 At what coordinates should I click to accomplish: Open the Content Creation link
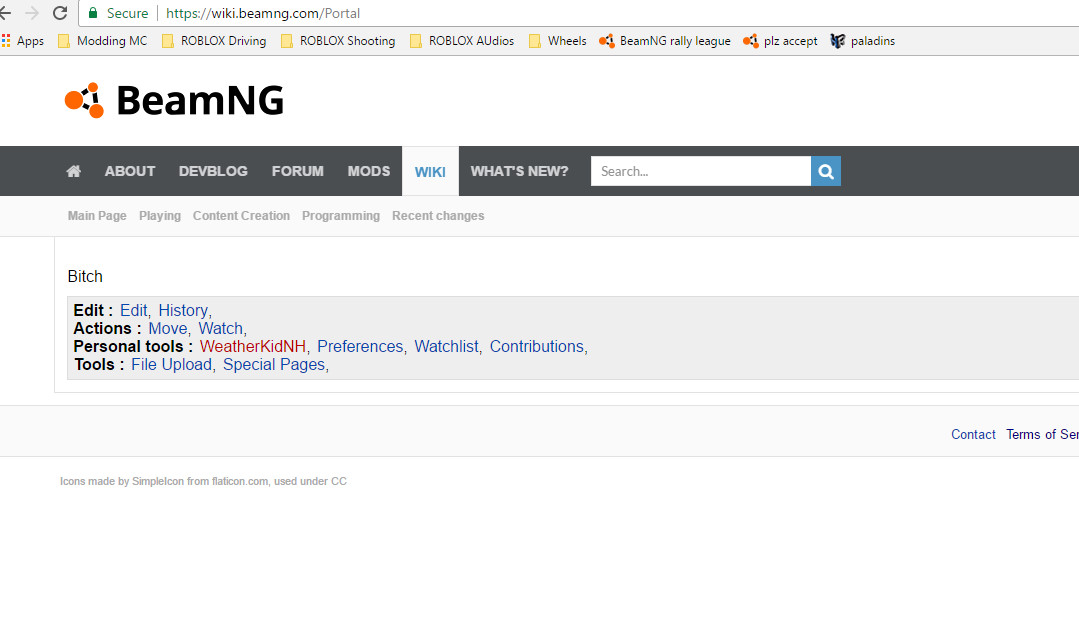pyautogui.click(x=241, y=216)
